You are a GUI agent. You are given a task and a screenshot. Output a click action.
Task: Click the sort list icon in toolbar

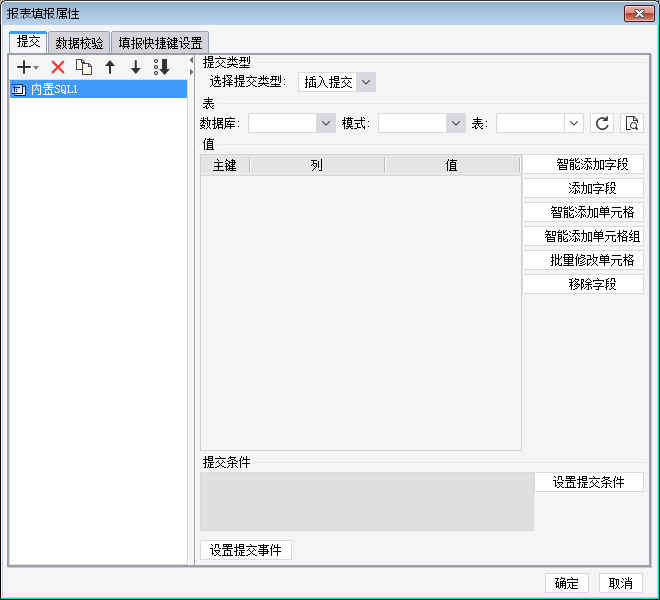[x=162, y=67]
